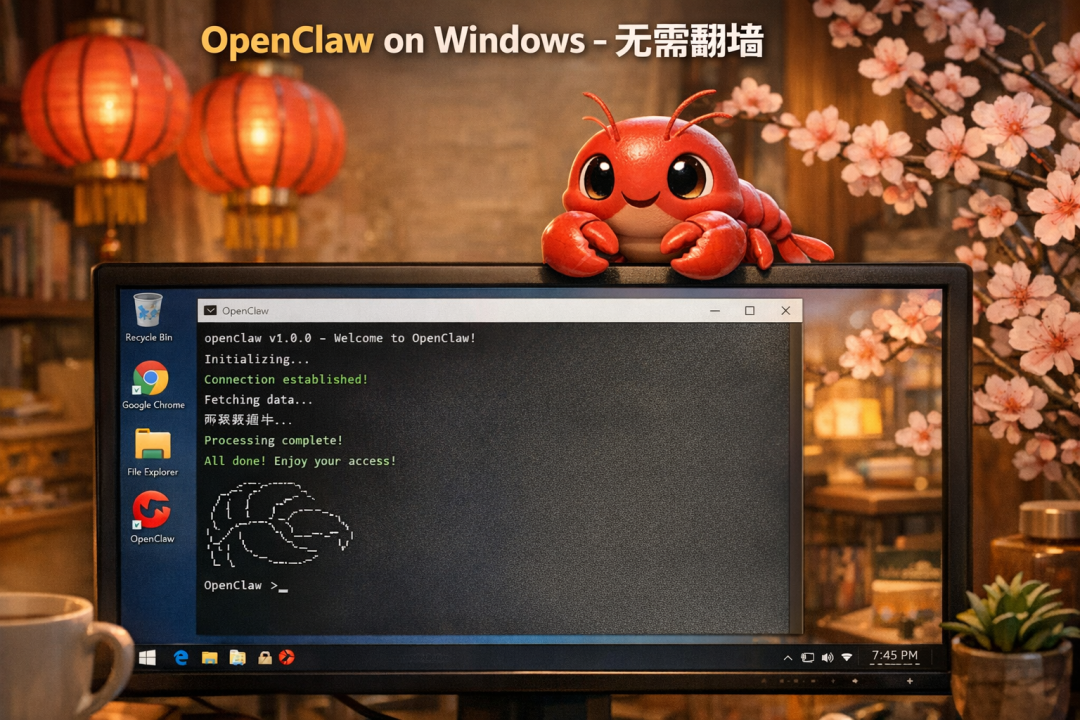Image resolution: width=1080 pixels, height=720 pixels.
Task: Close the OpenClaw terminal window
Action: (785, 311)
